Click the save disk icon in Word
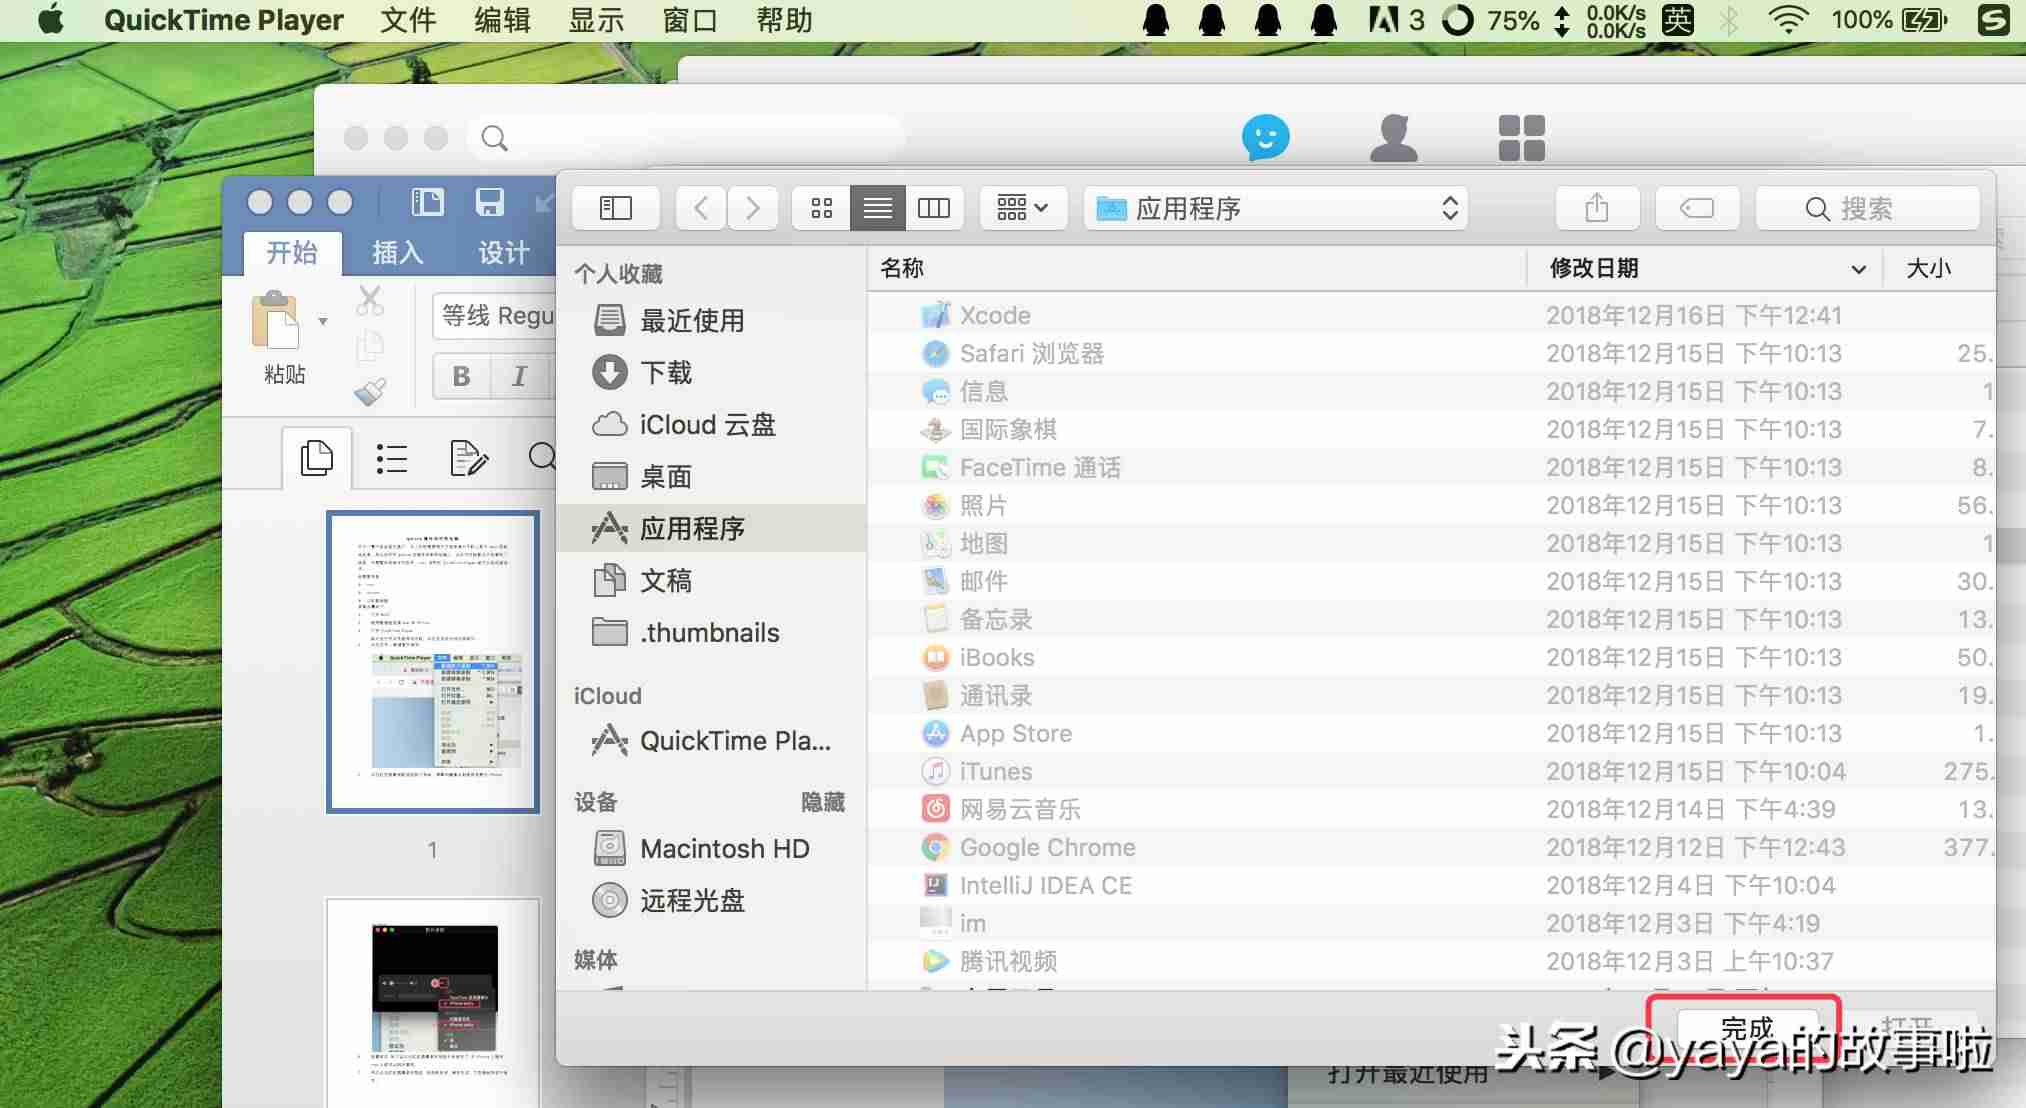The image size is (2026, 1108). point(489,202)
